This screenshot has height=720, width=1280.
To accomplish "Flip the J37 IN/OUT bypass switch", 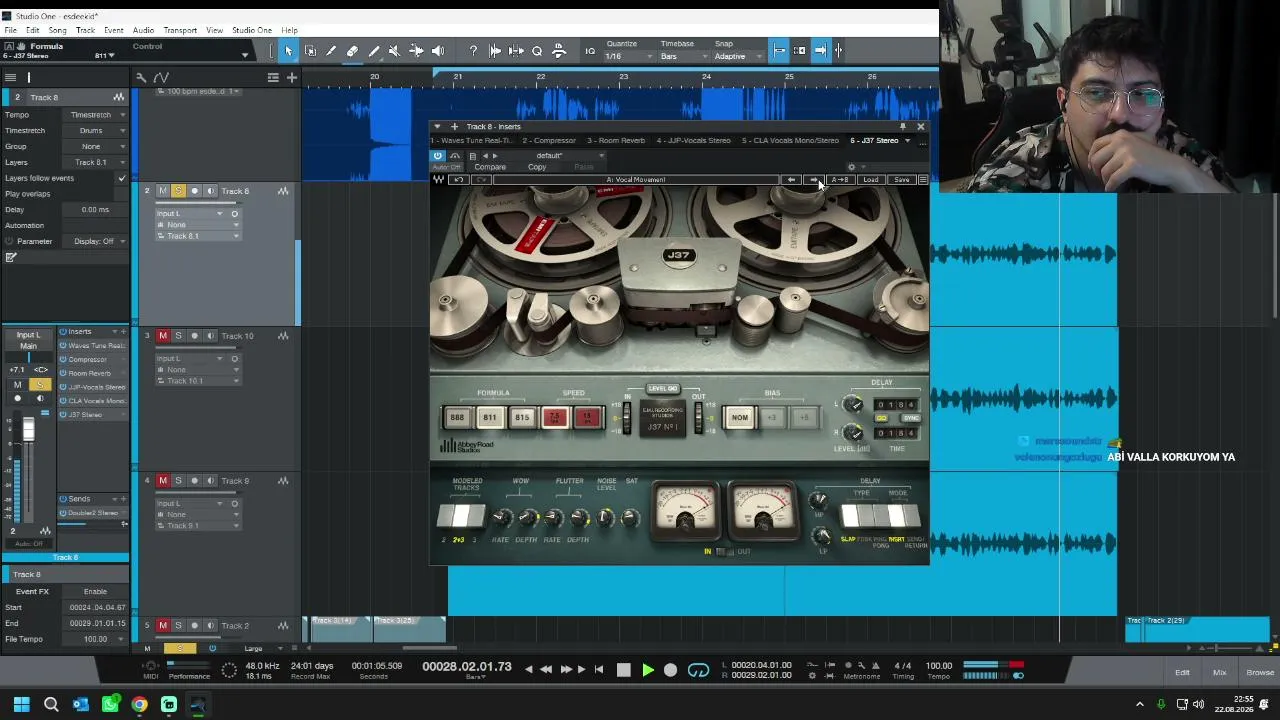I will pyautogui.click(x=726, y=552).
